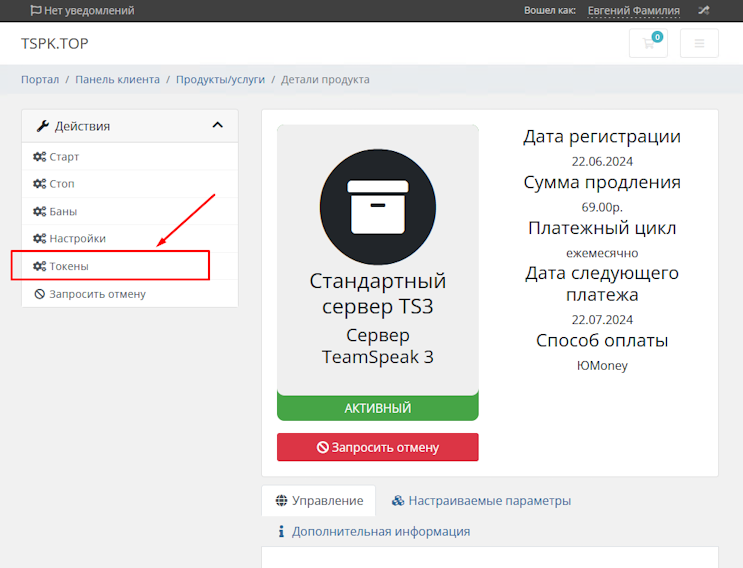Click the notifications flag icon
This screenshot has height=568, width=743.
(x=36, y=10)
